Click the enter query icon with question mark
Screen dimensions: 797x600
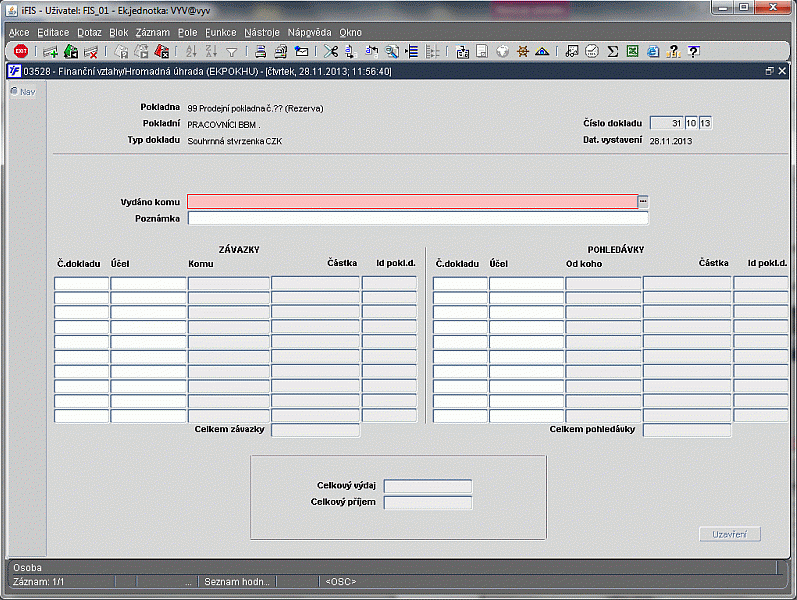click(x=121, y=51)
